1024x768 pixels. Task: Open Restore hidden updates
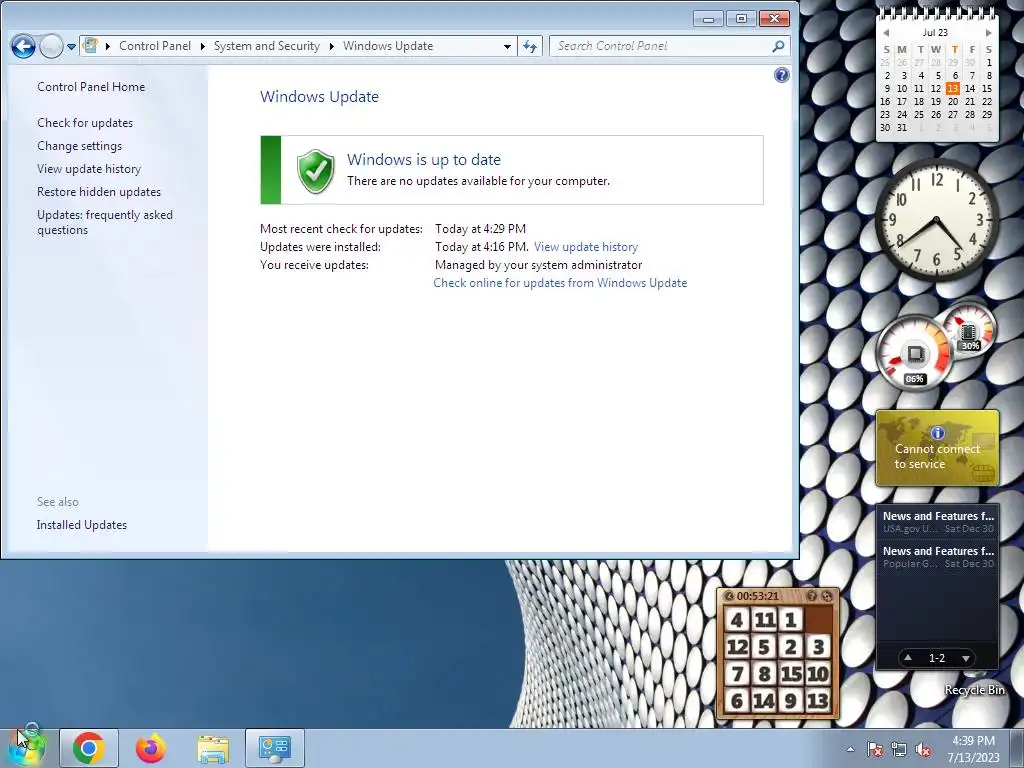tap(99, 191)
